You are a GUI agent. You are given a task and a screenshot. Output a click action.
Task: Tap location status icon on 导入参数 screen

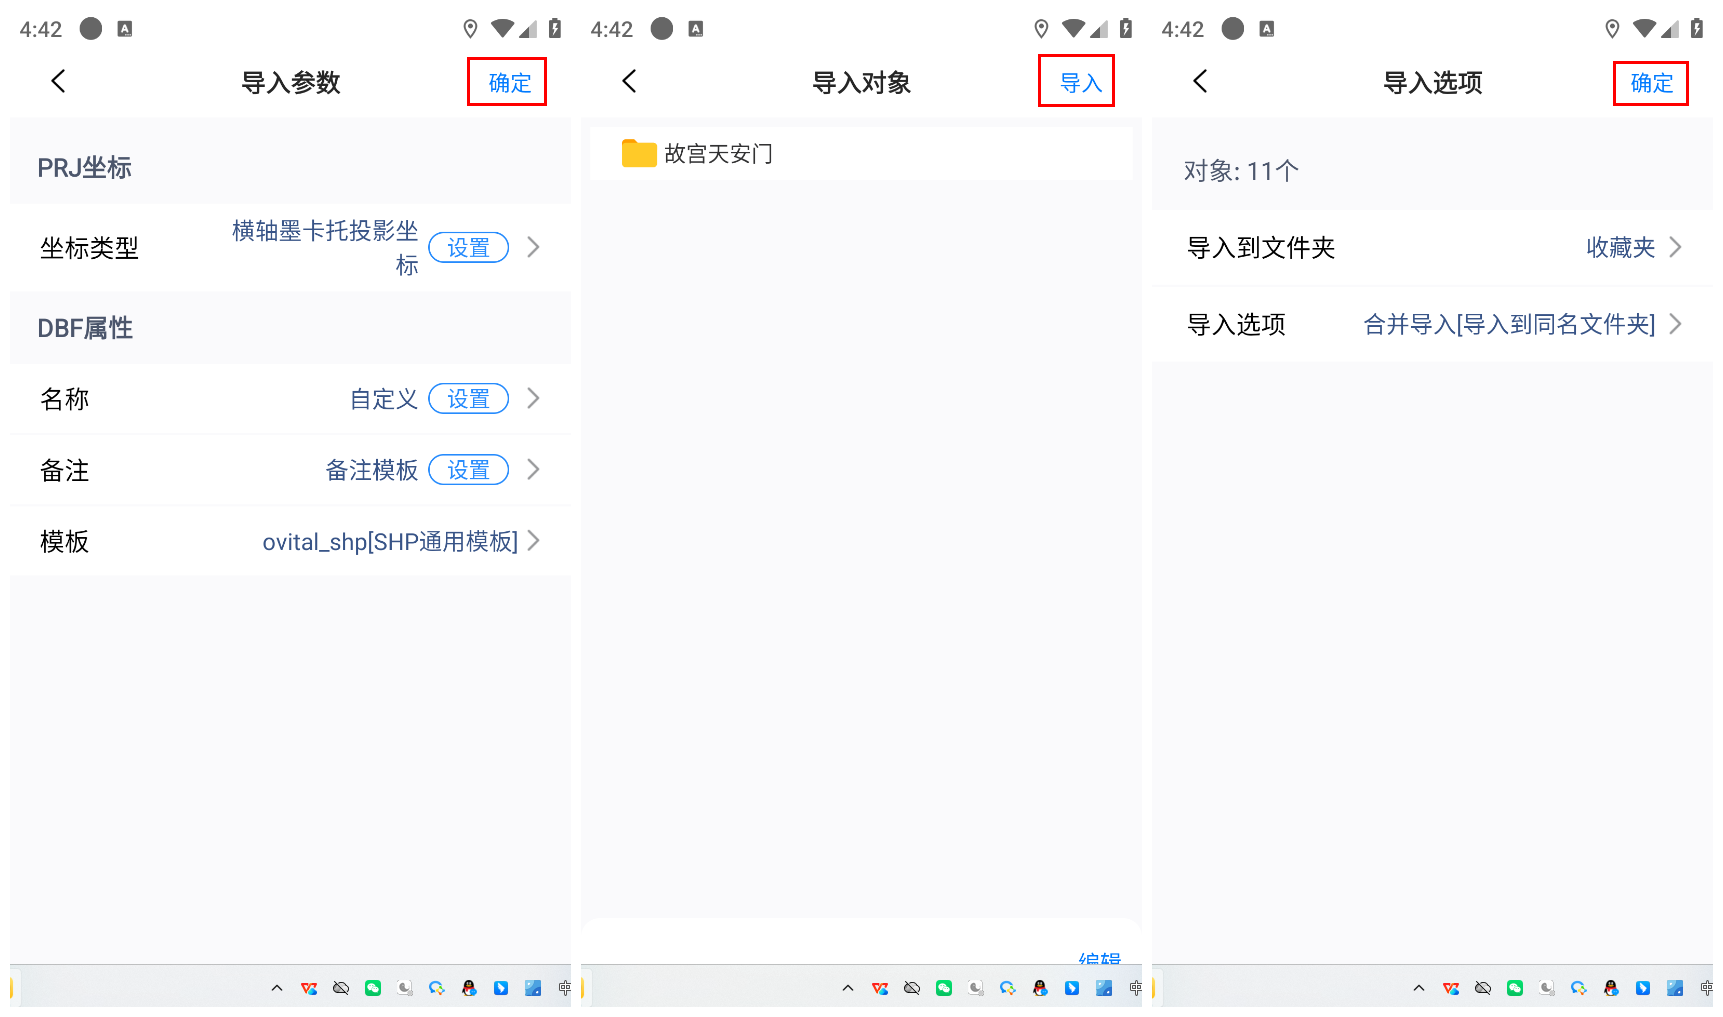click(470, 29)
